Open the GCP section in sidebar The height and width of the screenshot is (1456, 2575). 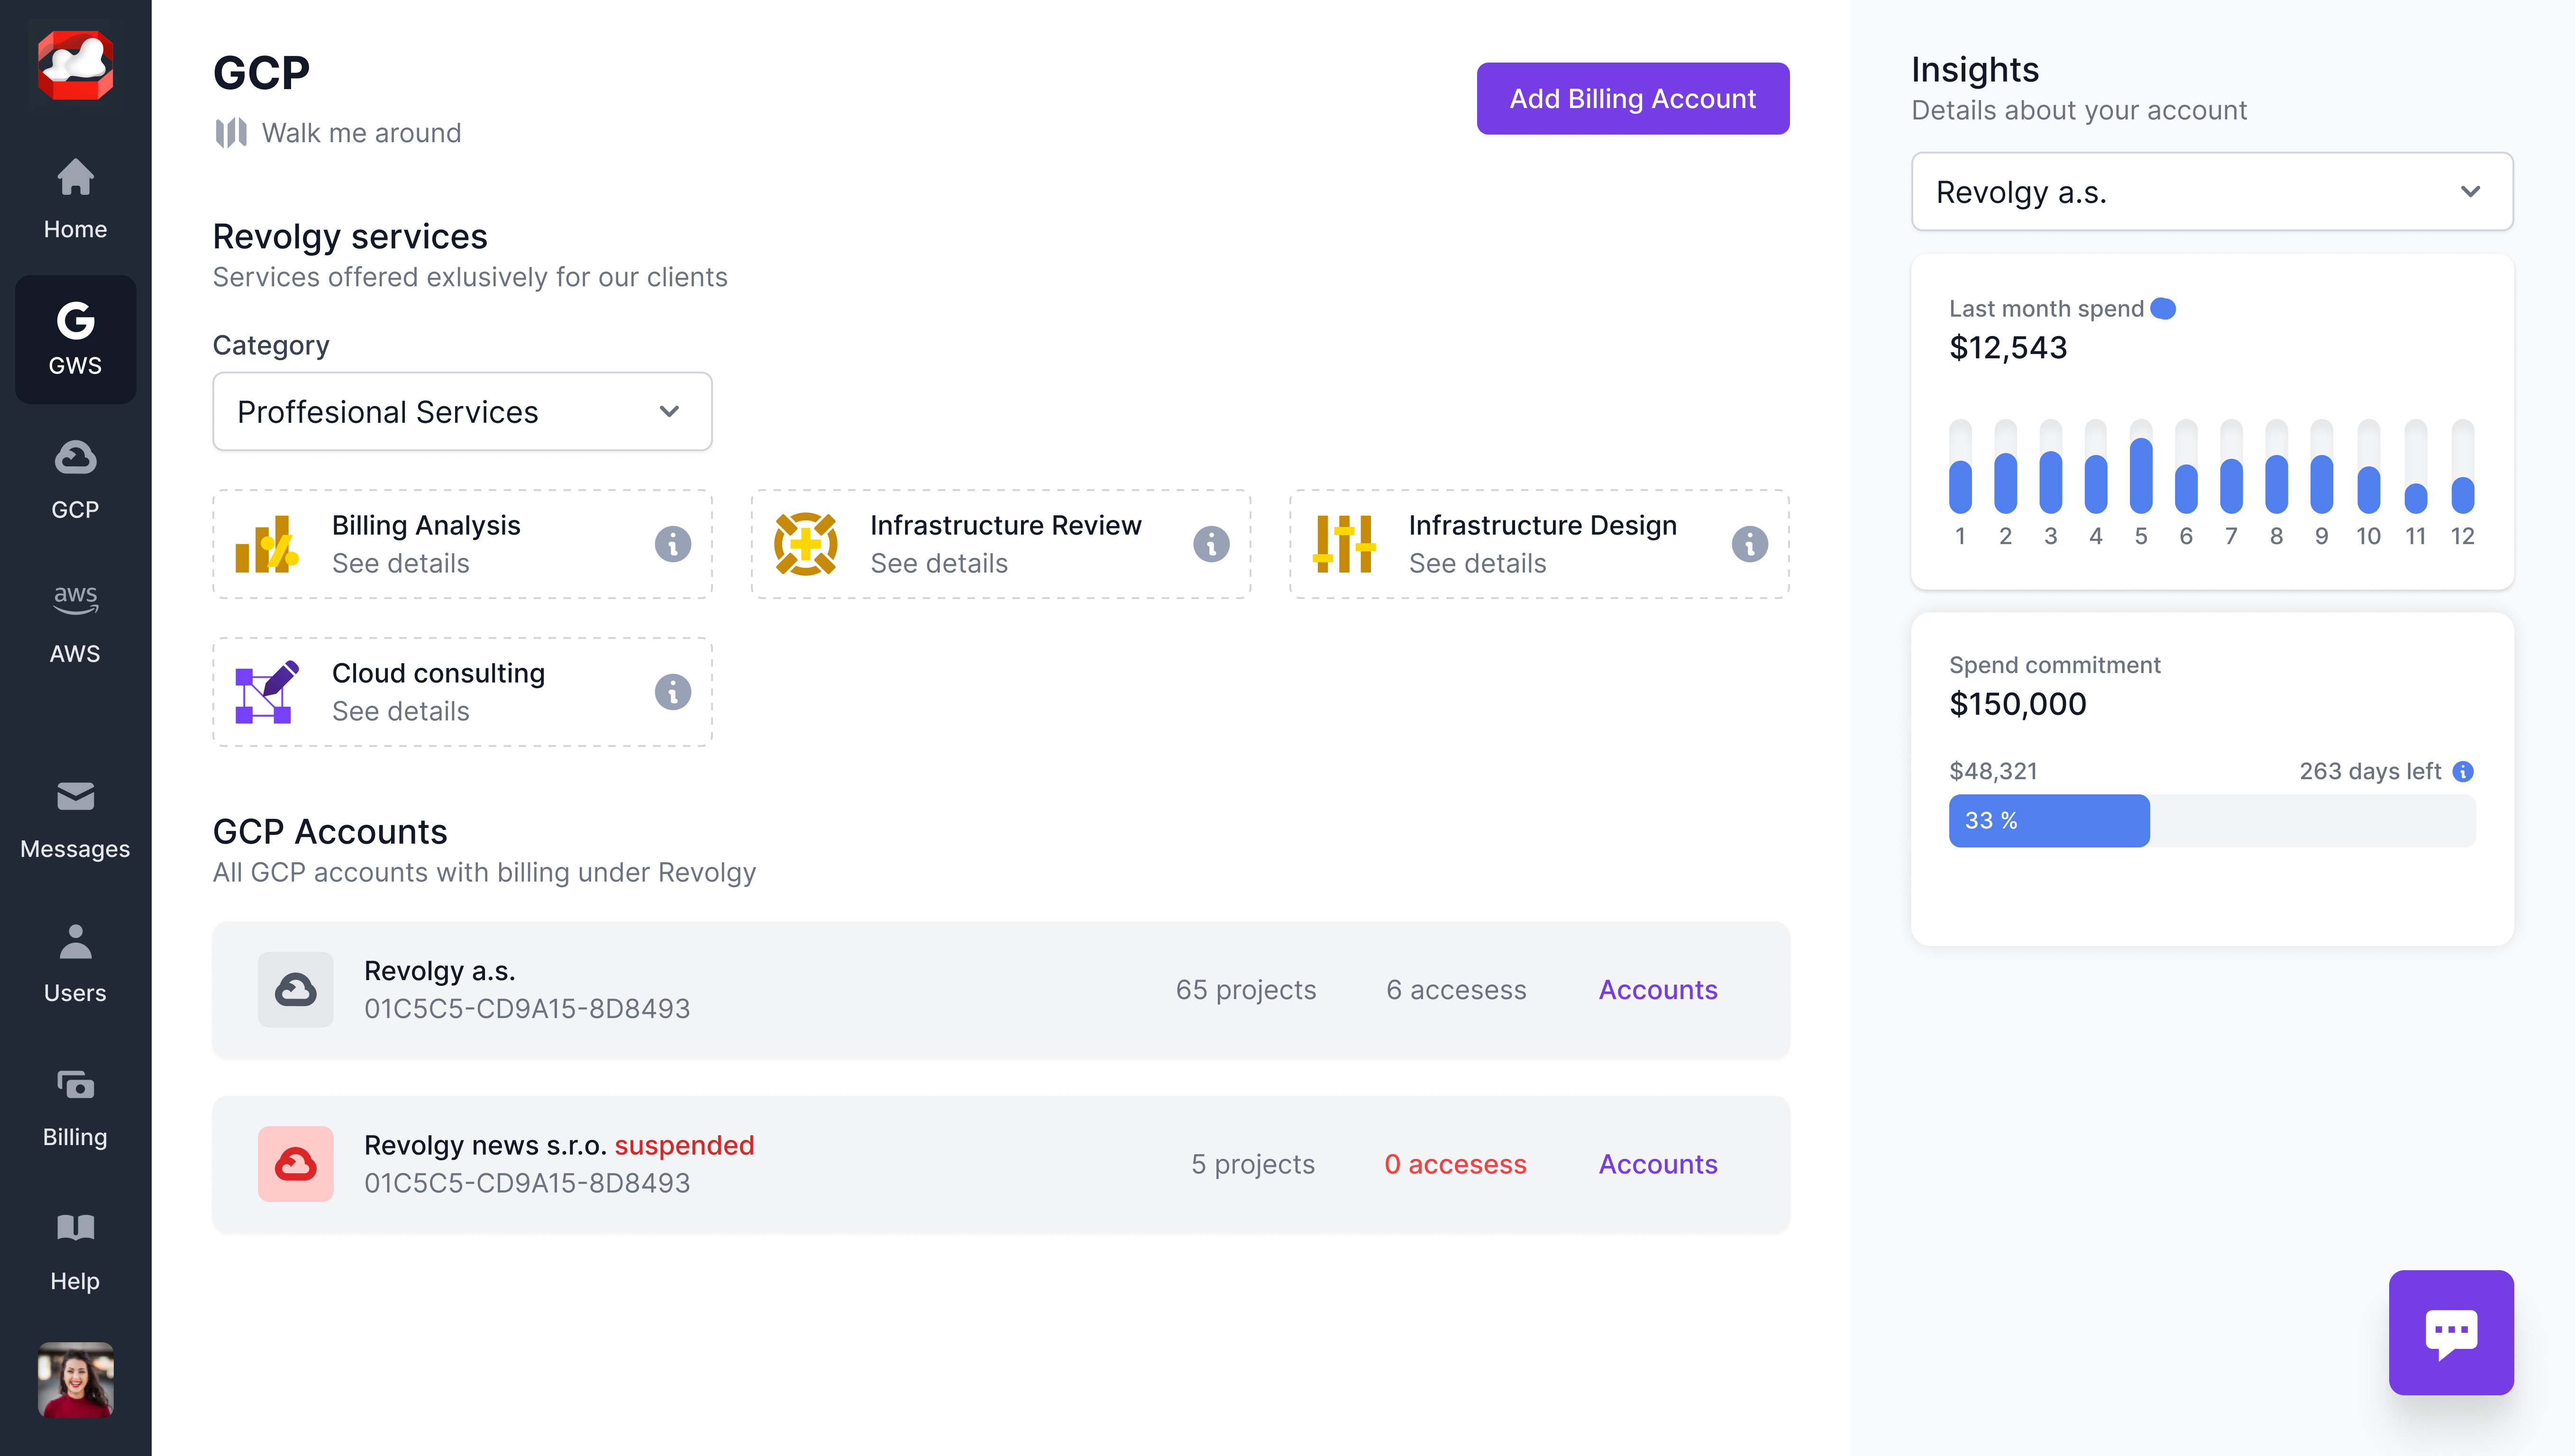point(75,480)
